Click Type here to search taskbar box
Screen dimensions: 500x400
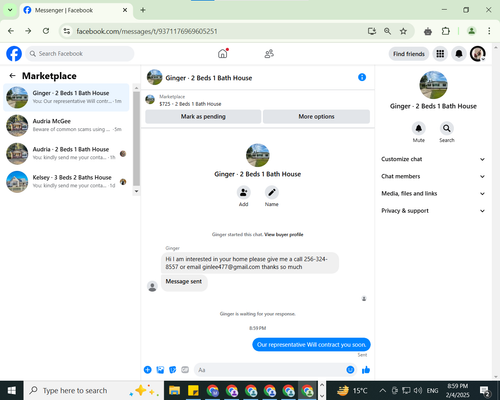coord(93,390)
